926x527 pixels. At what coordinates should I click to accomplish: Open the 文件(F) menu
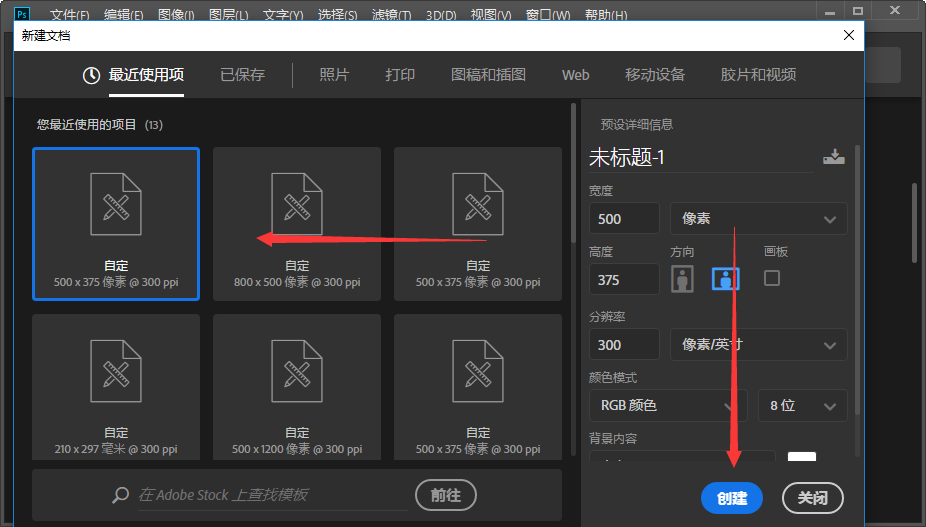coord(70,15)
